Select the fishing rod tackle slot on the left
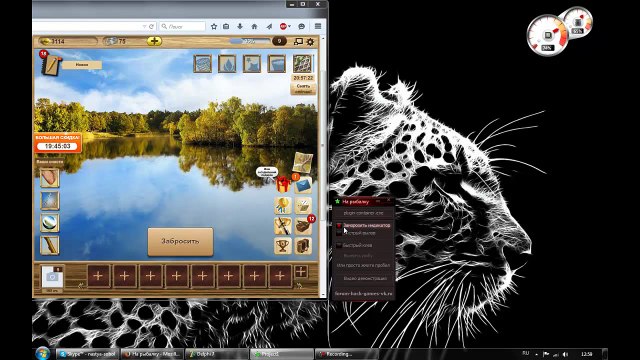 click(x=49, y=245)
